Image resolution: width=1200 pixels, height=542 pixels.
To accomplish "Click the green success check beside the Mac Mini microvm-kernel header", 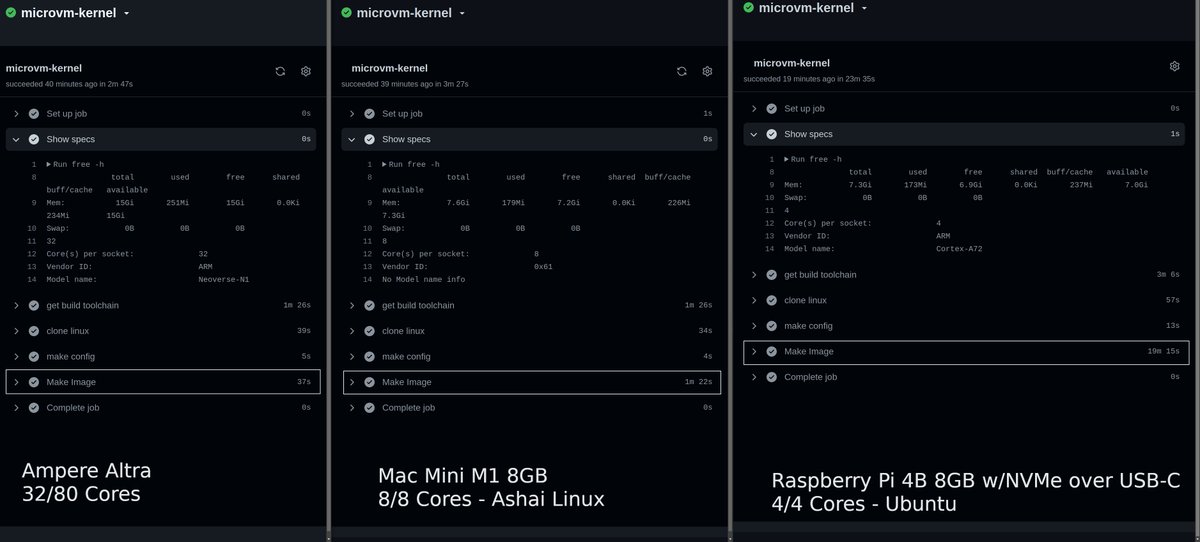I will pos(347,13).
